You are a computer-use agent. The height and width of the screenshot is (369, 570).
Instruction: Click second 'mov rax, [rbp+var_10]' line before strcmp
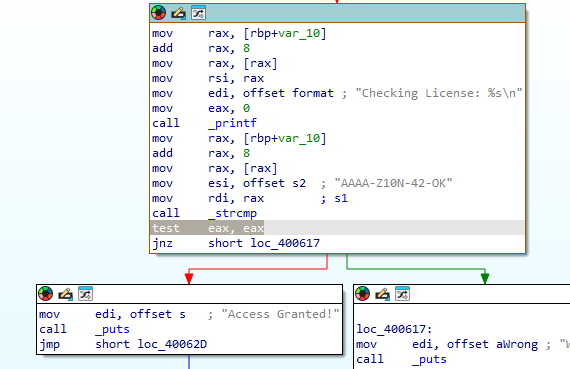pyautogui.click(x=239, y=138)
